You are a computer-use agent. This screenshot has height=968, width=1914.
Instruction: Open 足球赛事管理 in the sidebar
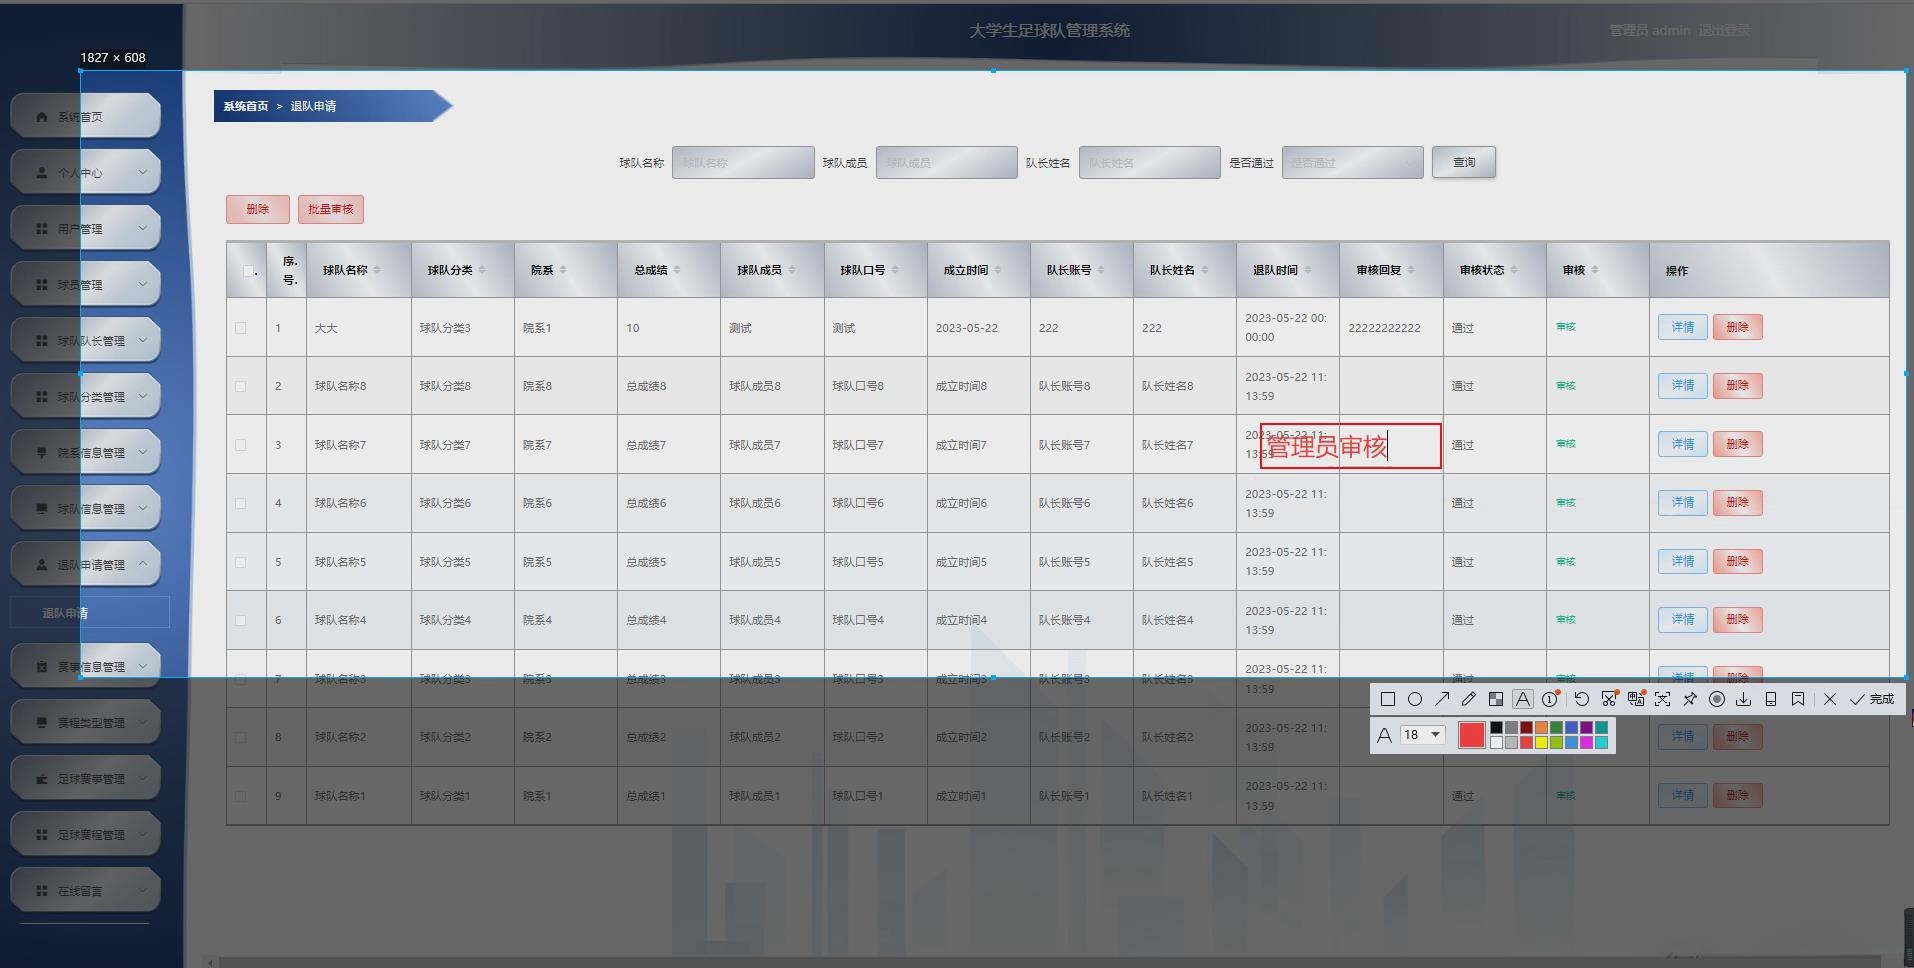coord(85,778)
